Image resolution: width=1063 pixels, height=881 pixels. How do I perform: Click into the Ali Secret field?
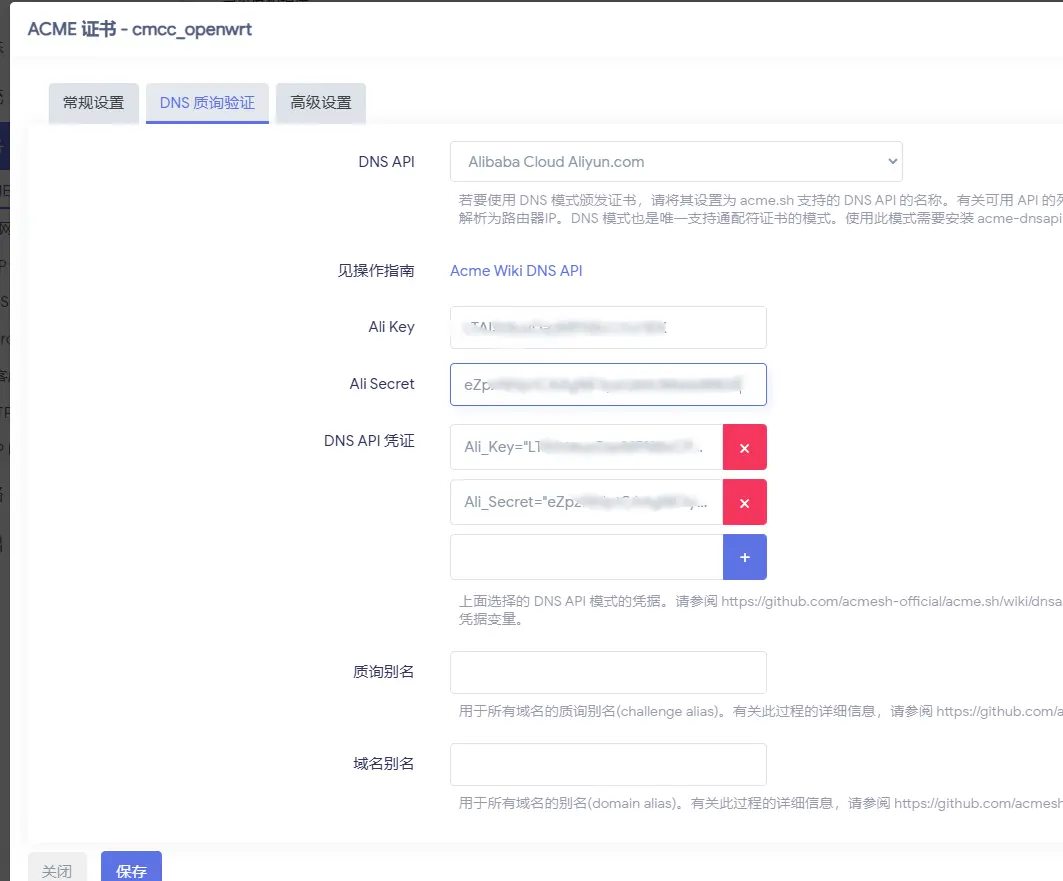(x=608, y=384)
